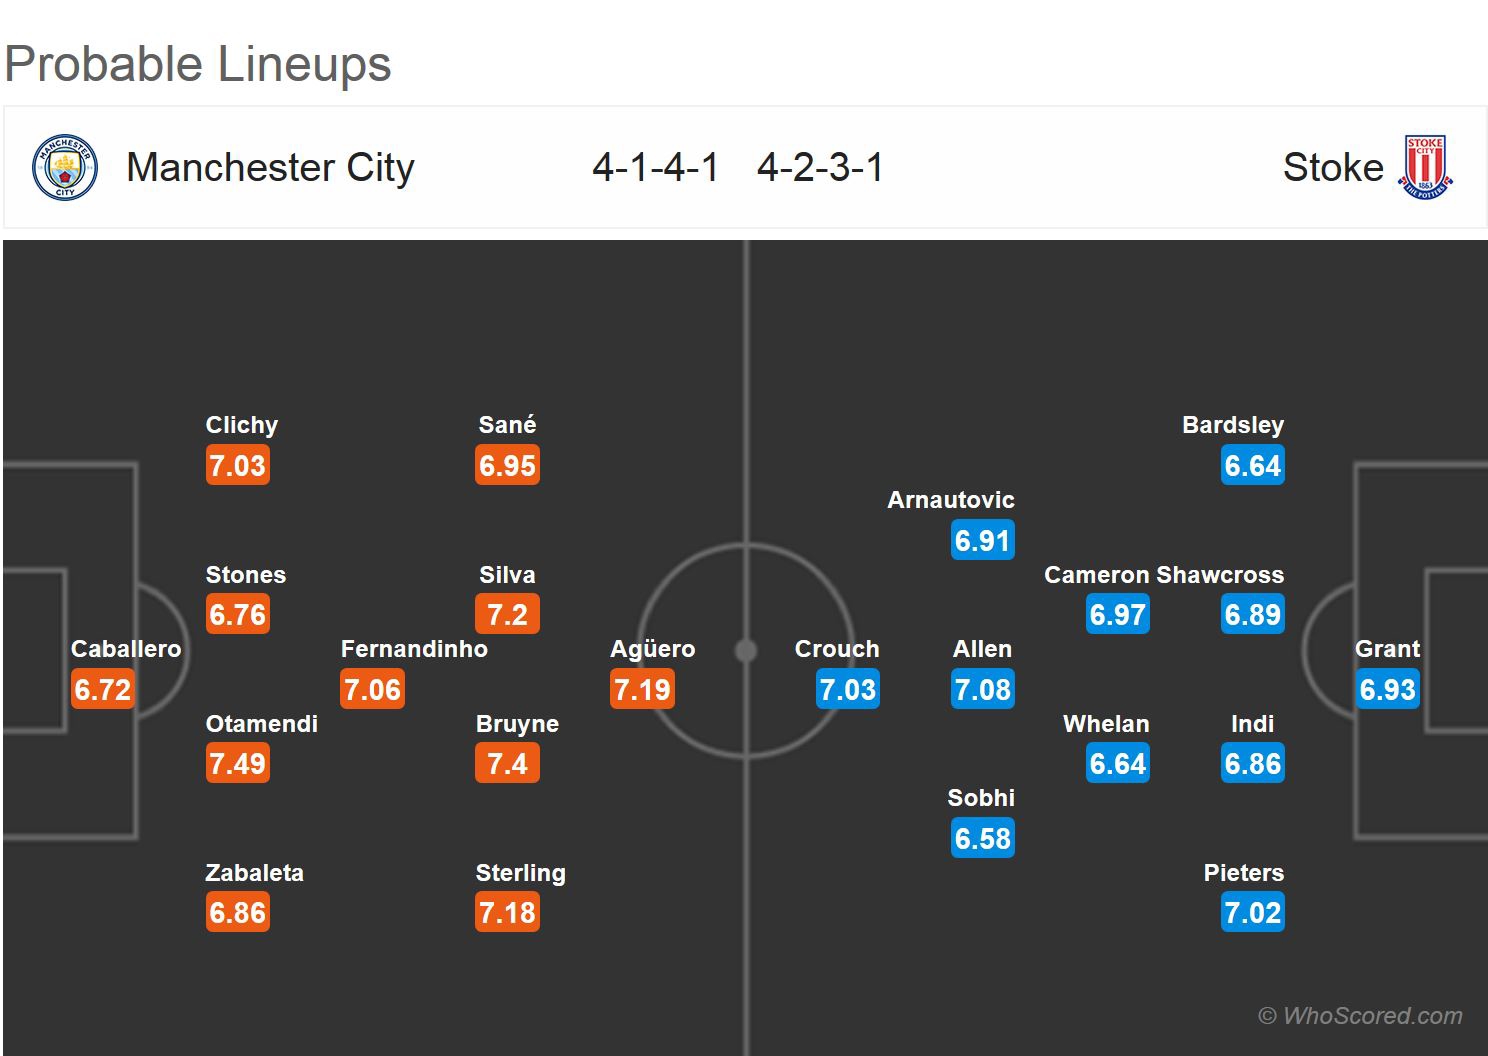Image resolution: width=1488 pixels, height=1056 pixels.
Task: Click the Stoke City crest icon
Action: [x=1425, y=168]
